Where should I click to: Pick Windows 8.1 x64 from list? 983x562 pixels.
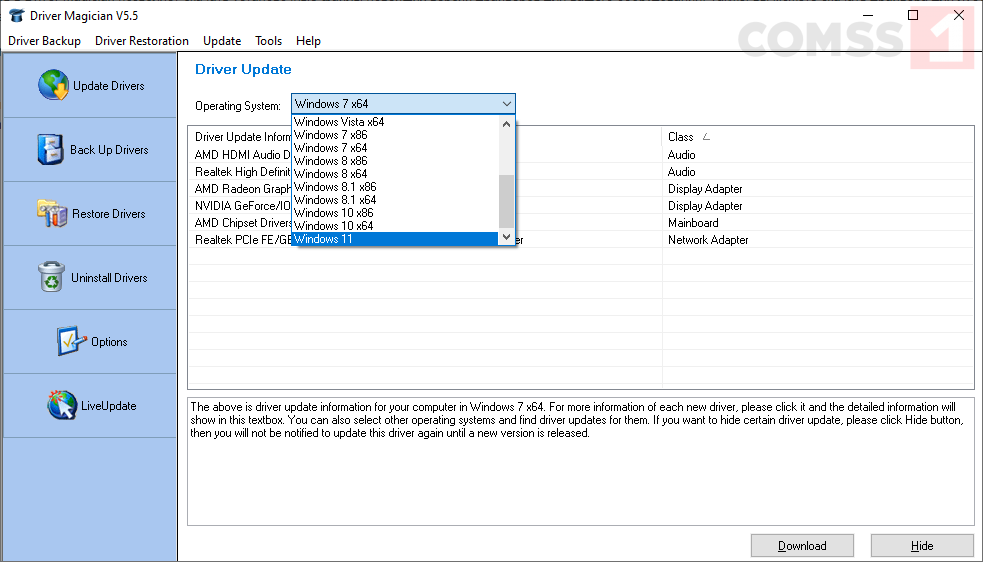coord(396,199)
